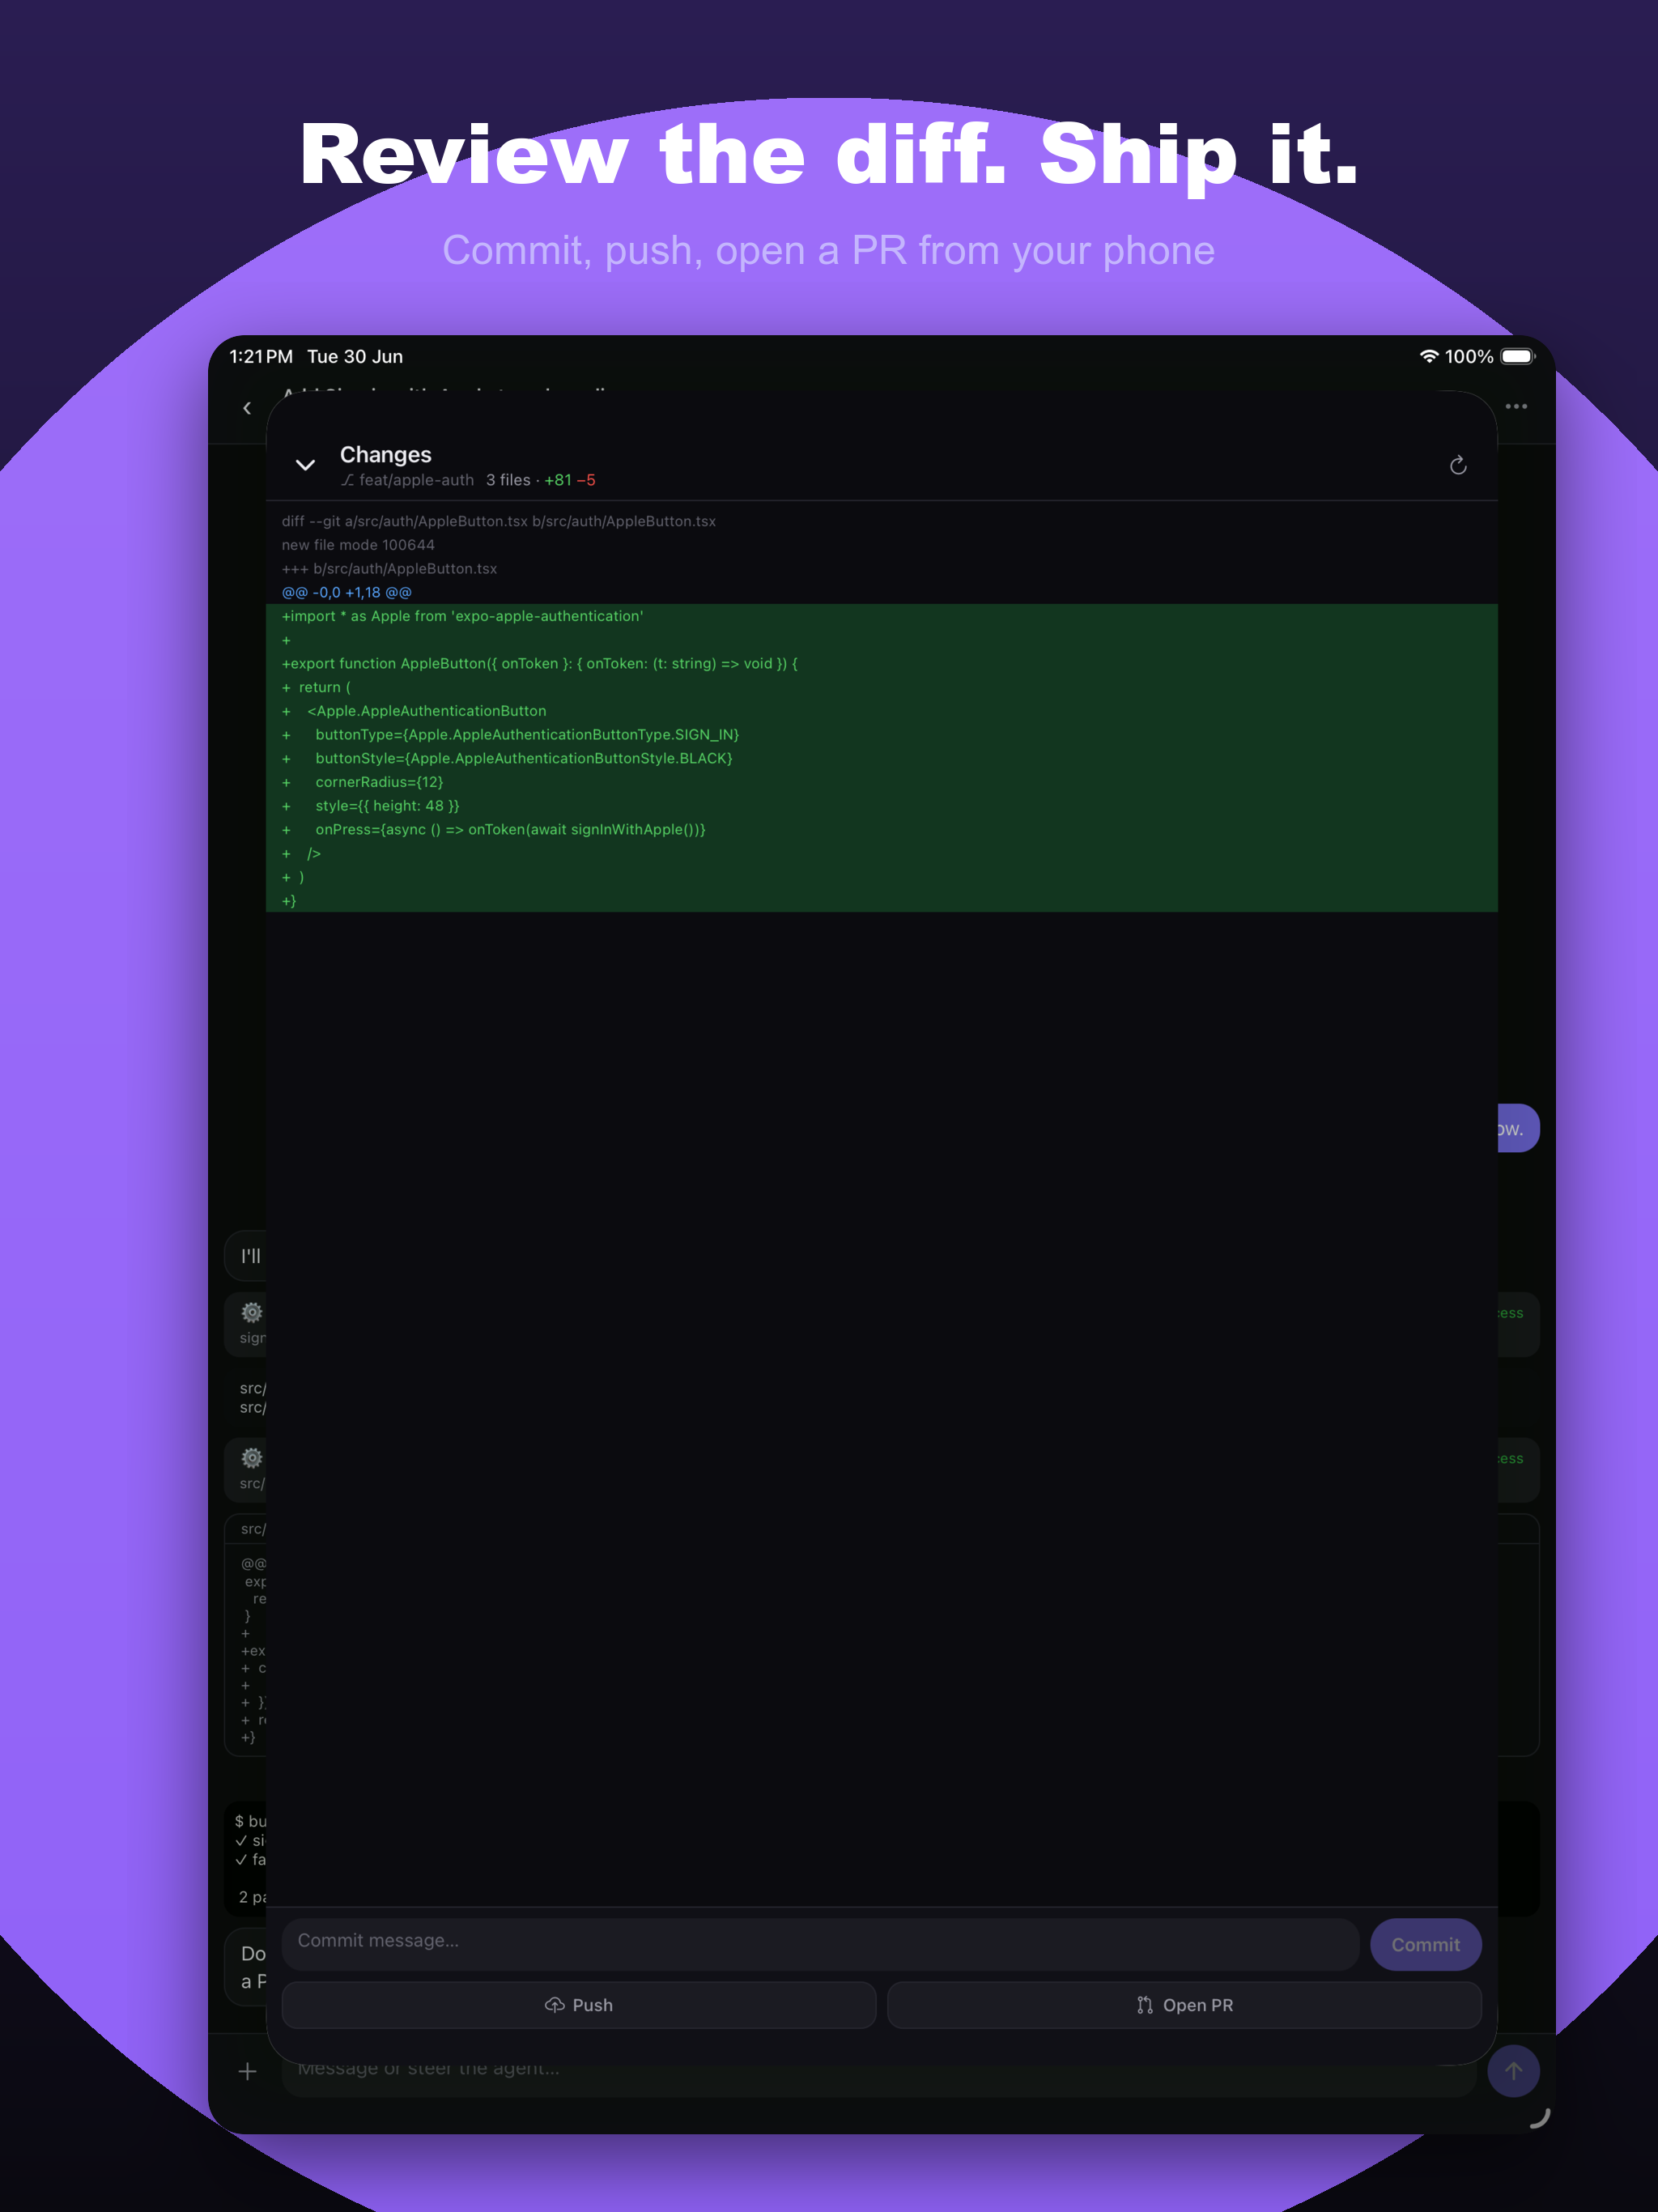Tap the first gear tool-call icon behind sheet
Screen dimensions: 1658x2212
(x=252, y=1312)
